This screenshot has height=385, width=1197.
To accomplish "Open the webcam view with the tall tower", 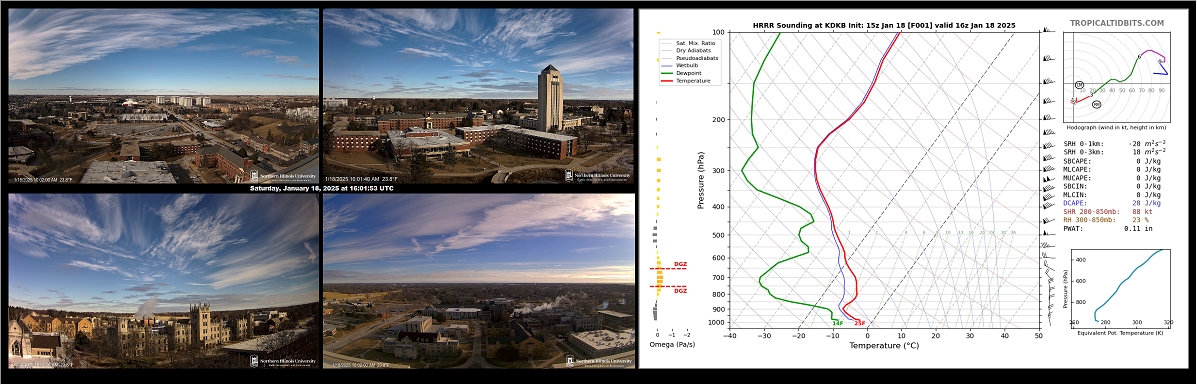I will click(x=479, y=96).
